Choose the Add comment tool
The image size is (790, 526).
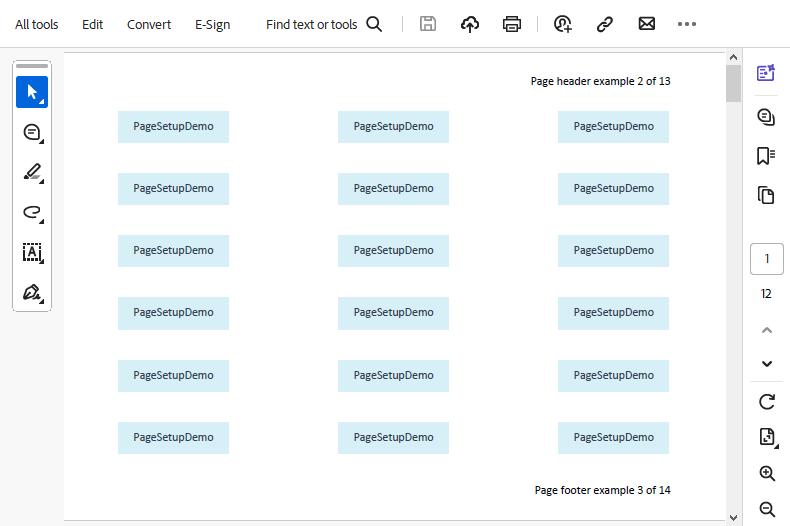[32, 132]
